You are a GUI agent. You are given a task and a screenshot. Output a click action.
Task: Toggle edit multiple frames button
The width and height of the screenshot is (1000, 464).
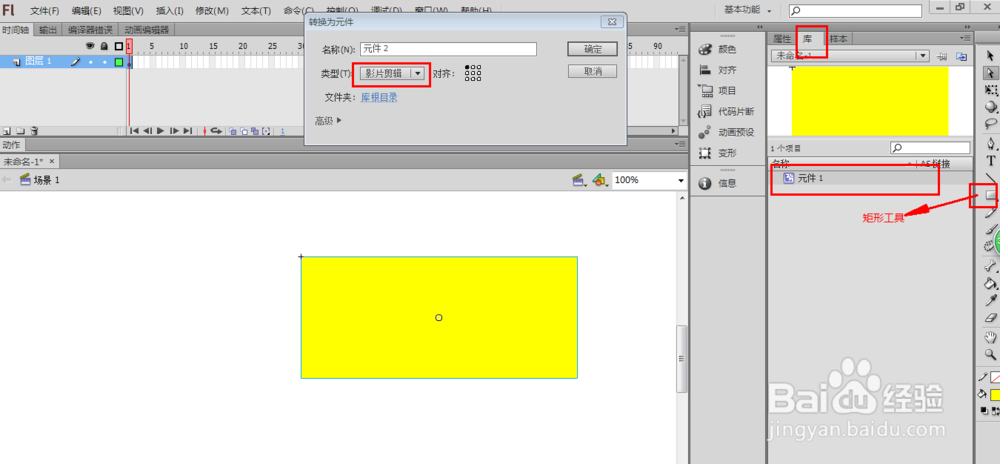point(254,131)
